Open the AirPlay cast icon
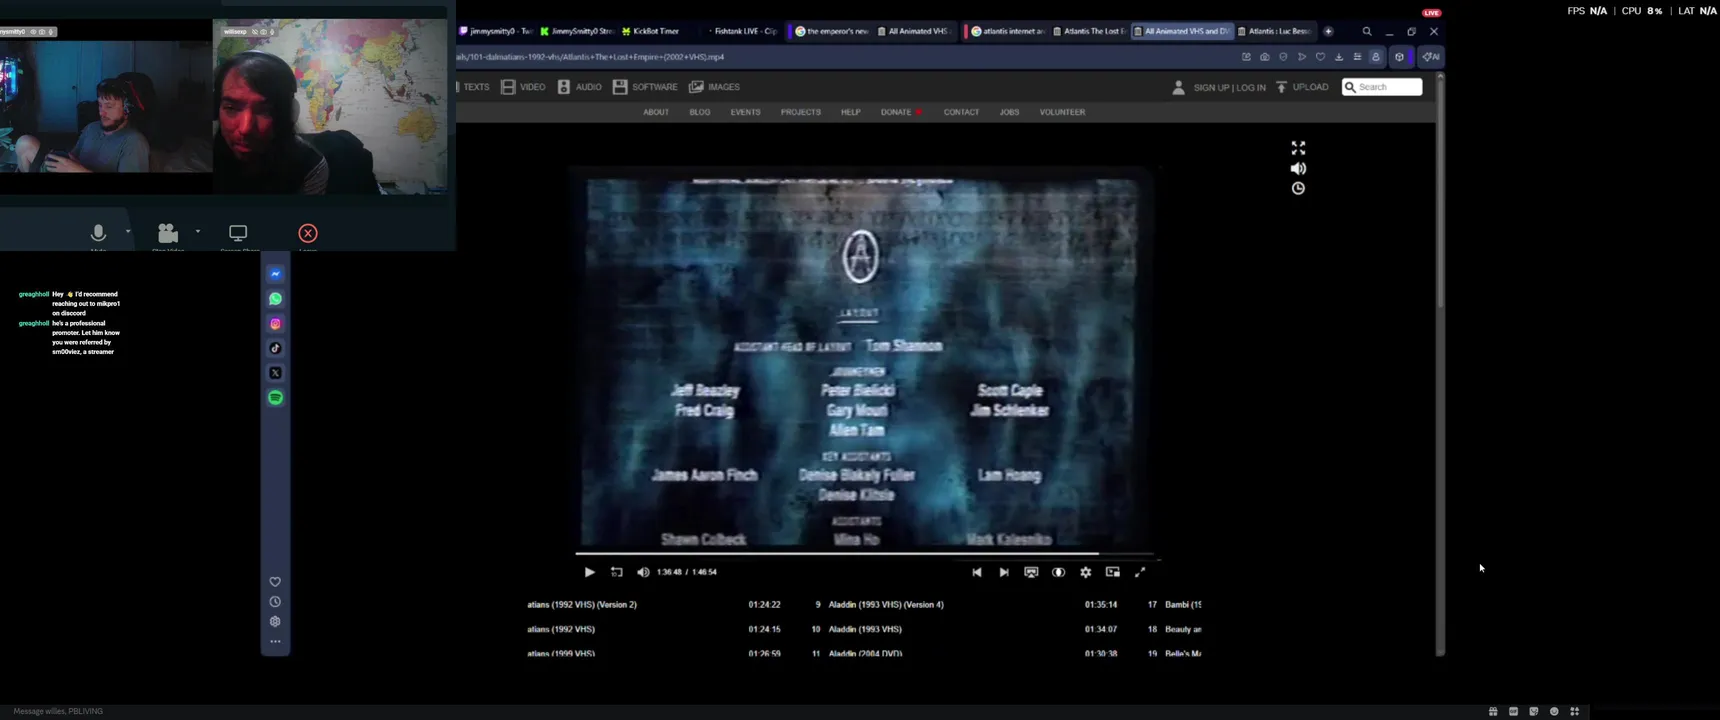Image resolution: width=1720 pixels, height=720 pixels. coord(1031,572)
